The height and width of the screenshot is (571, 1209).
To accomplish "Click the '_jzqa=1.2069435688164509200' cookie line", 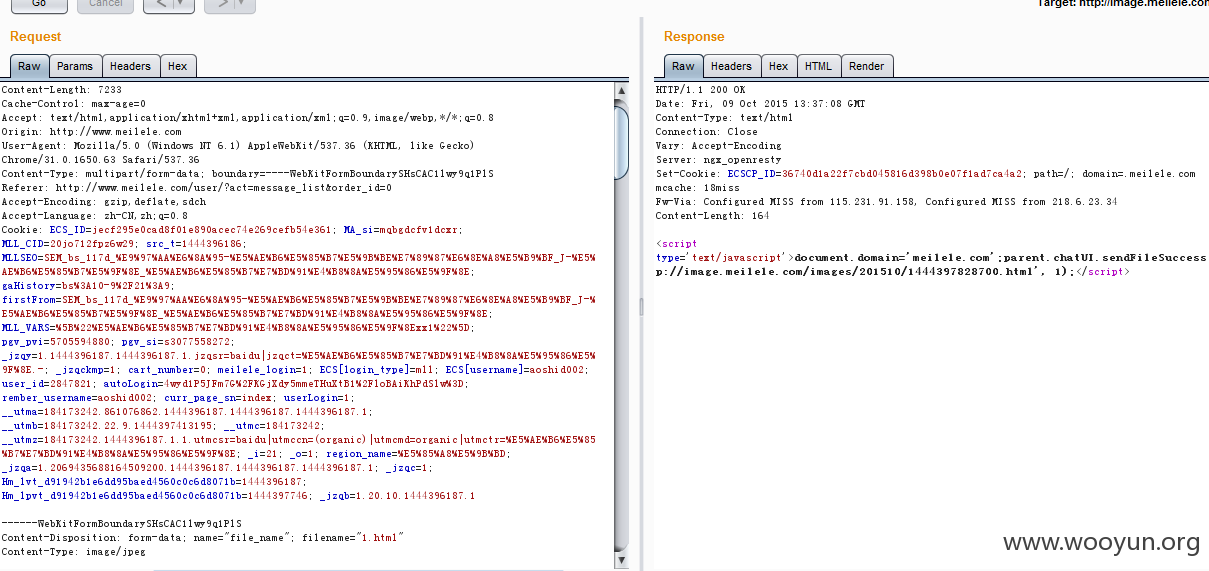I will coord(217,468).
